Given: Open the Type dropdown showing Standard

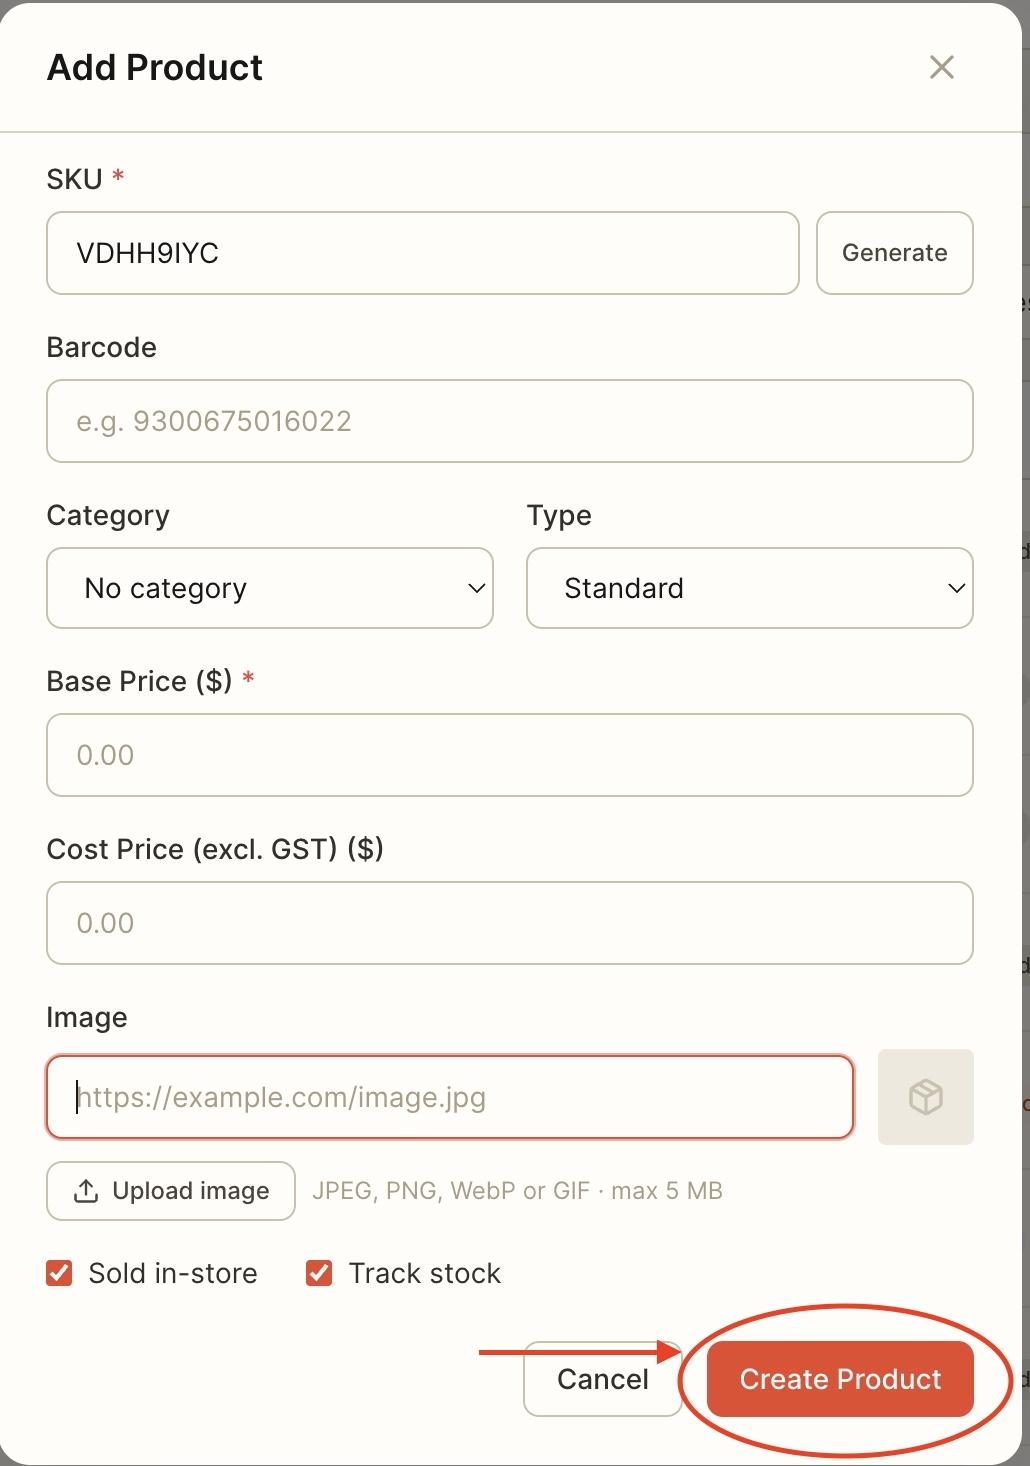Looking at the screenshot, I should click(750, 588).
